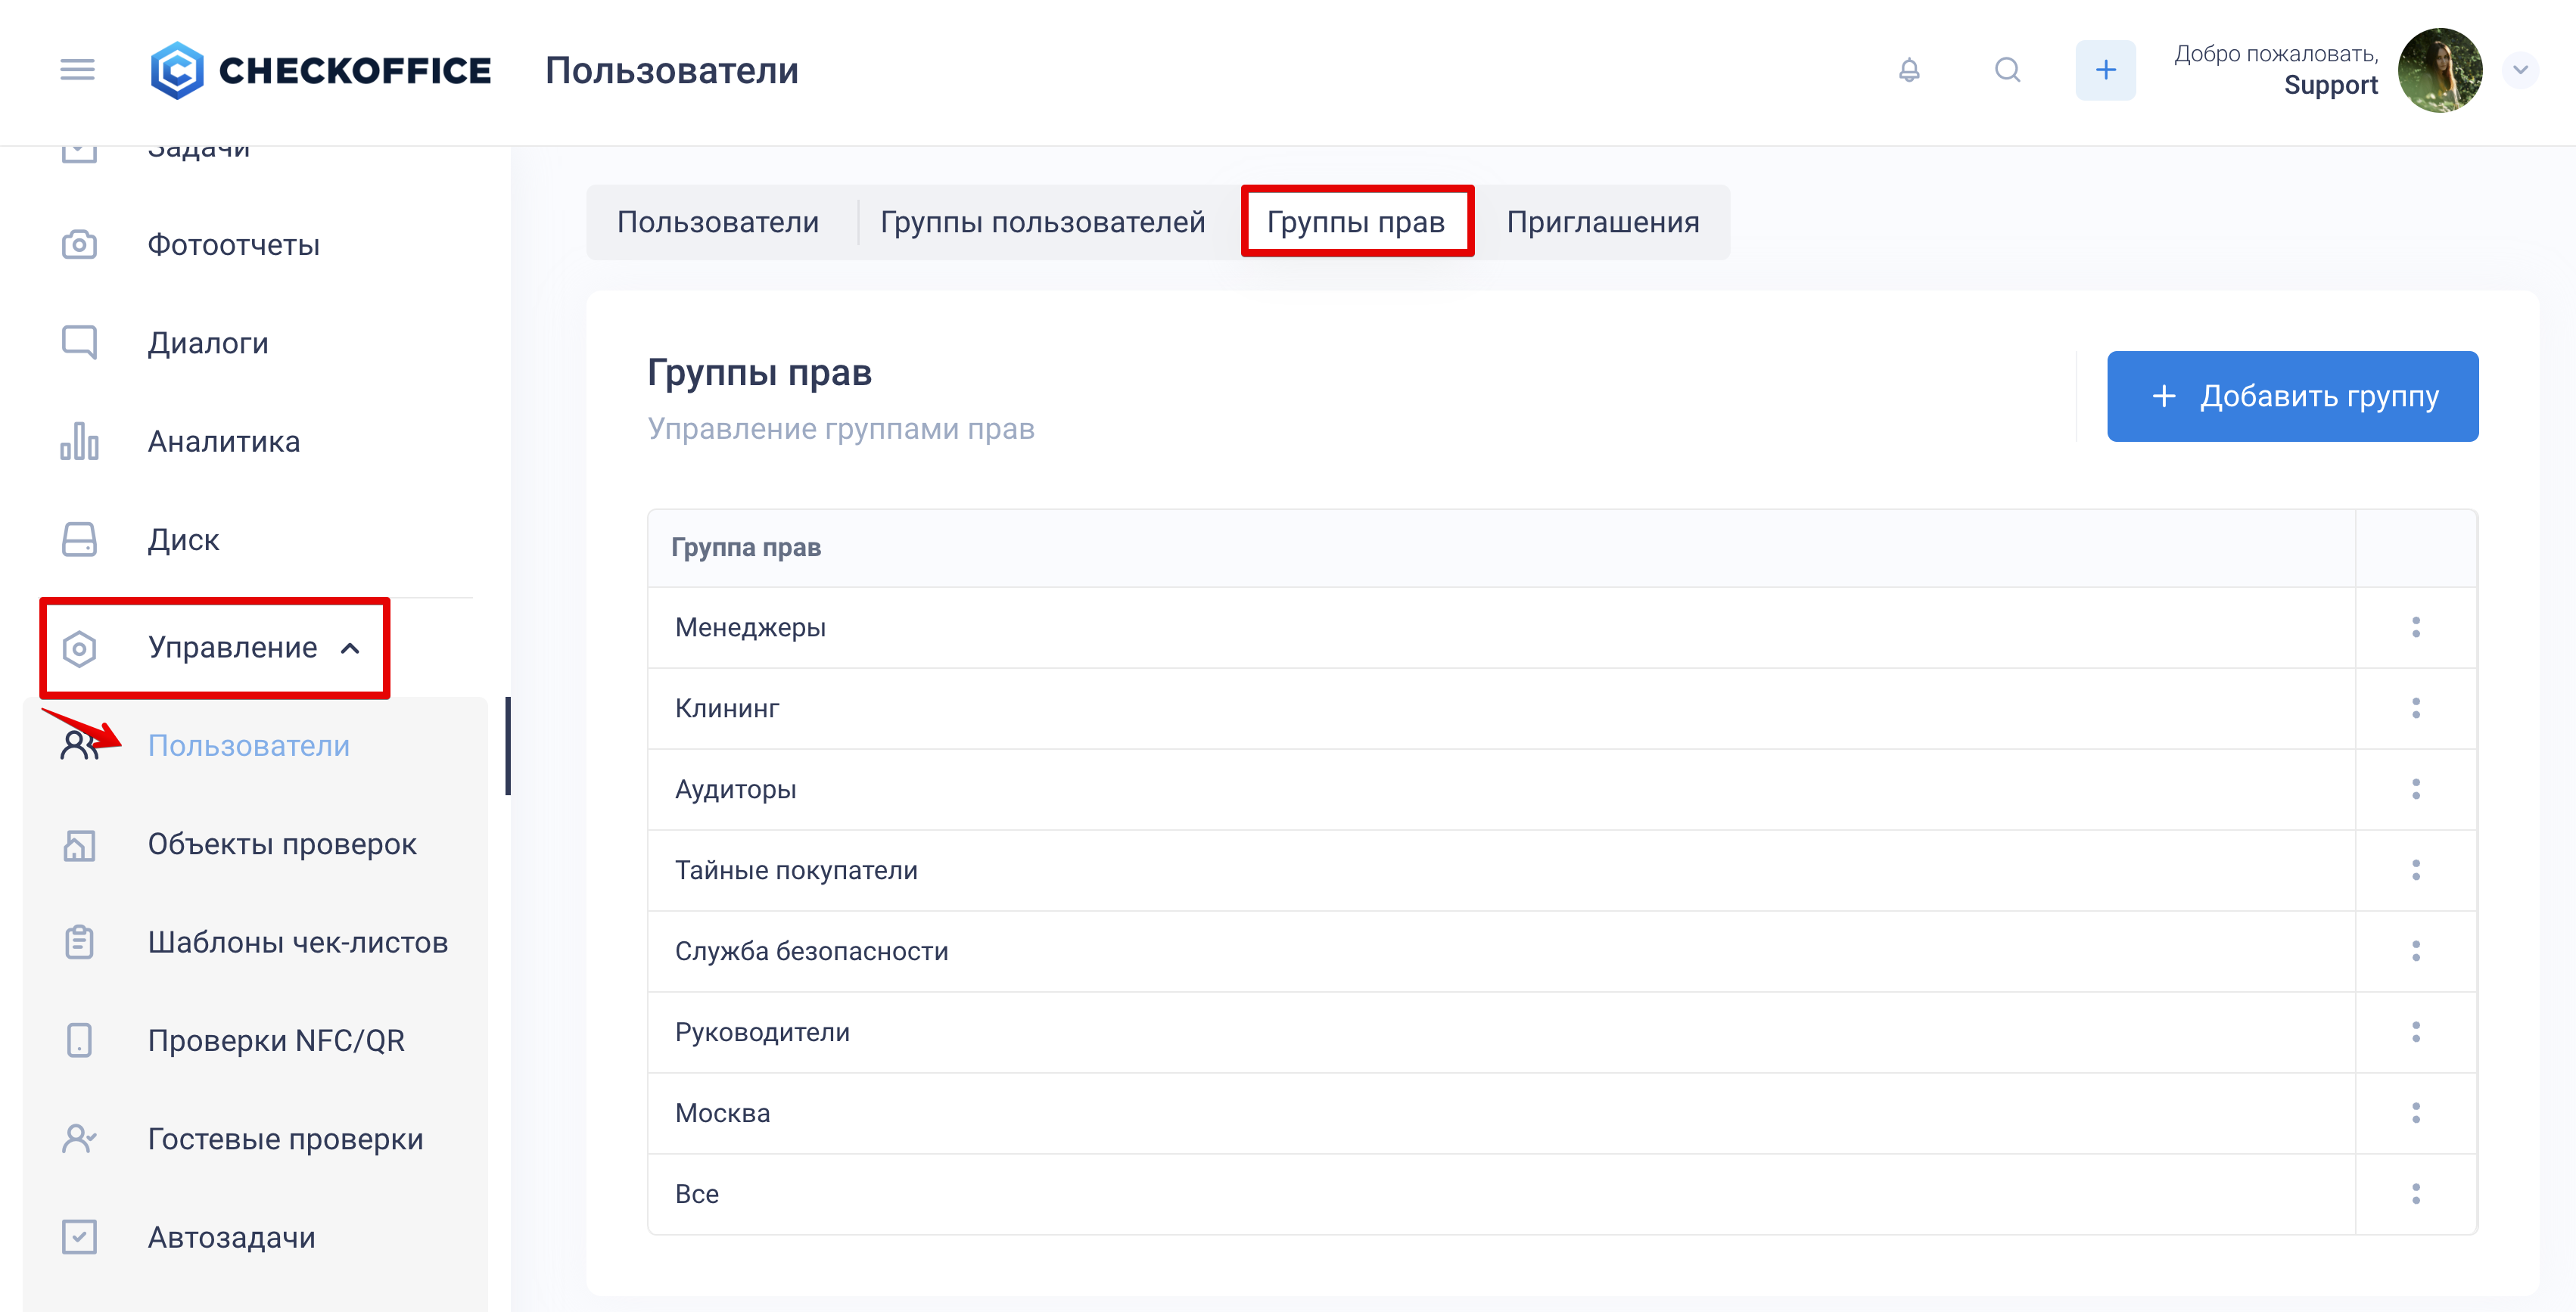Open Объекты проверок sidebar link

pos(282,844)
